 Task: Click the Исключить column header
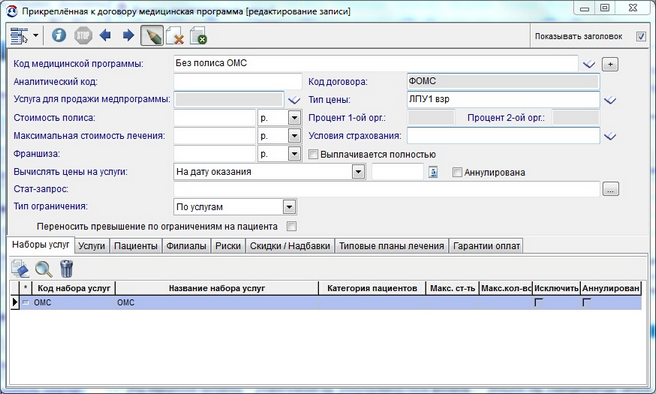(x=556, y=288)
